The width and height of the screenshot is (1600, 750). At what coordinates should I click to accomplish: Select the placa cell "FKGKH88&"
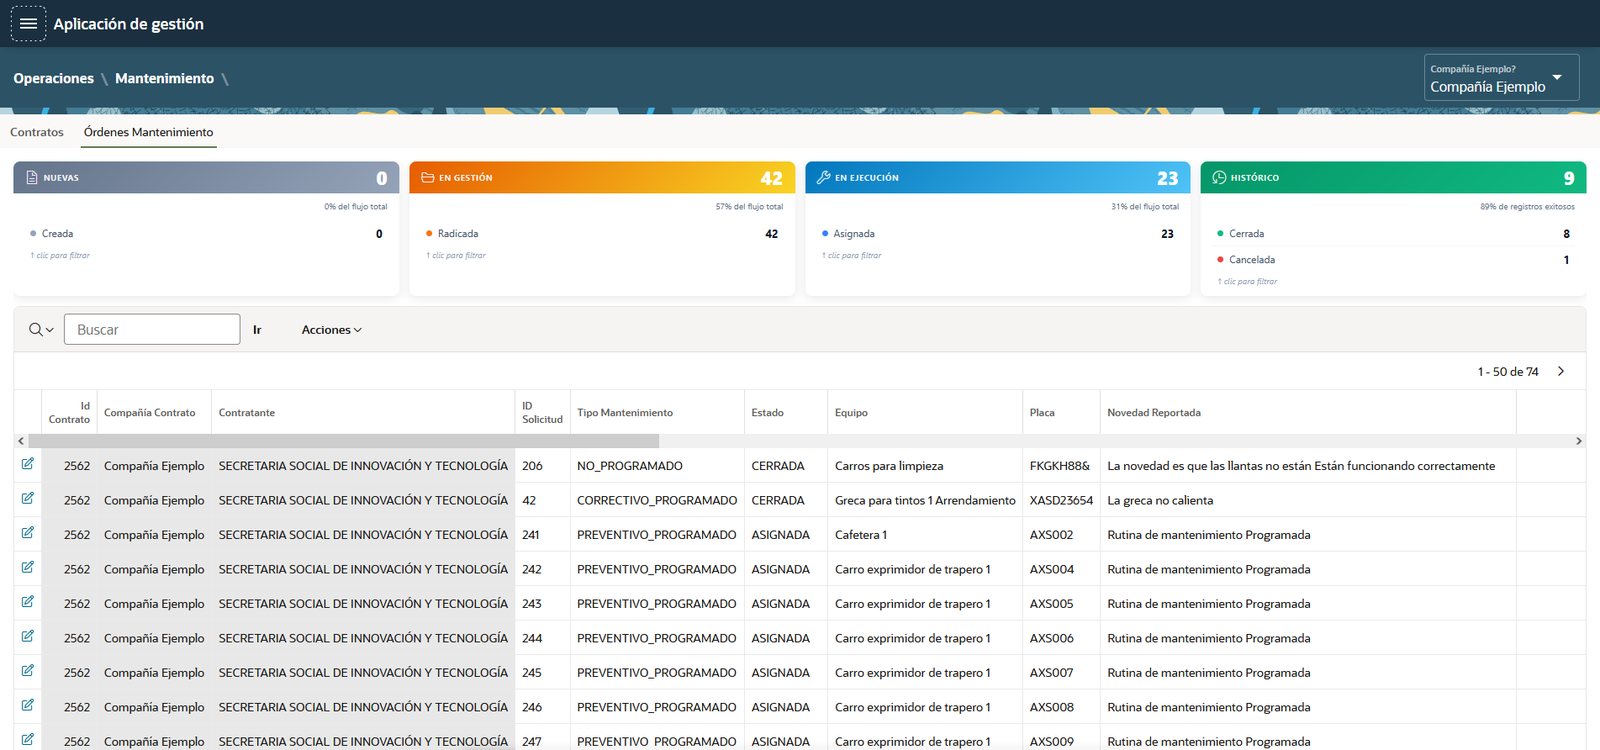point(1060,466)
